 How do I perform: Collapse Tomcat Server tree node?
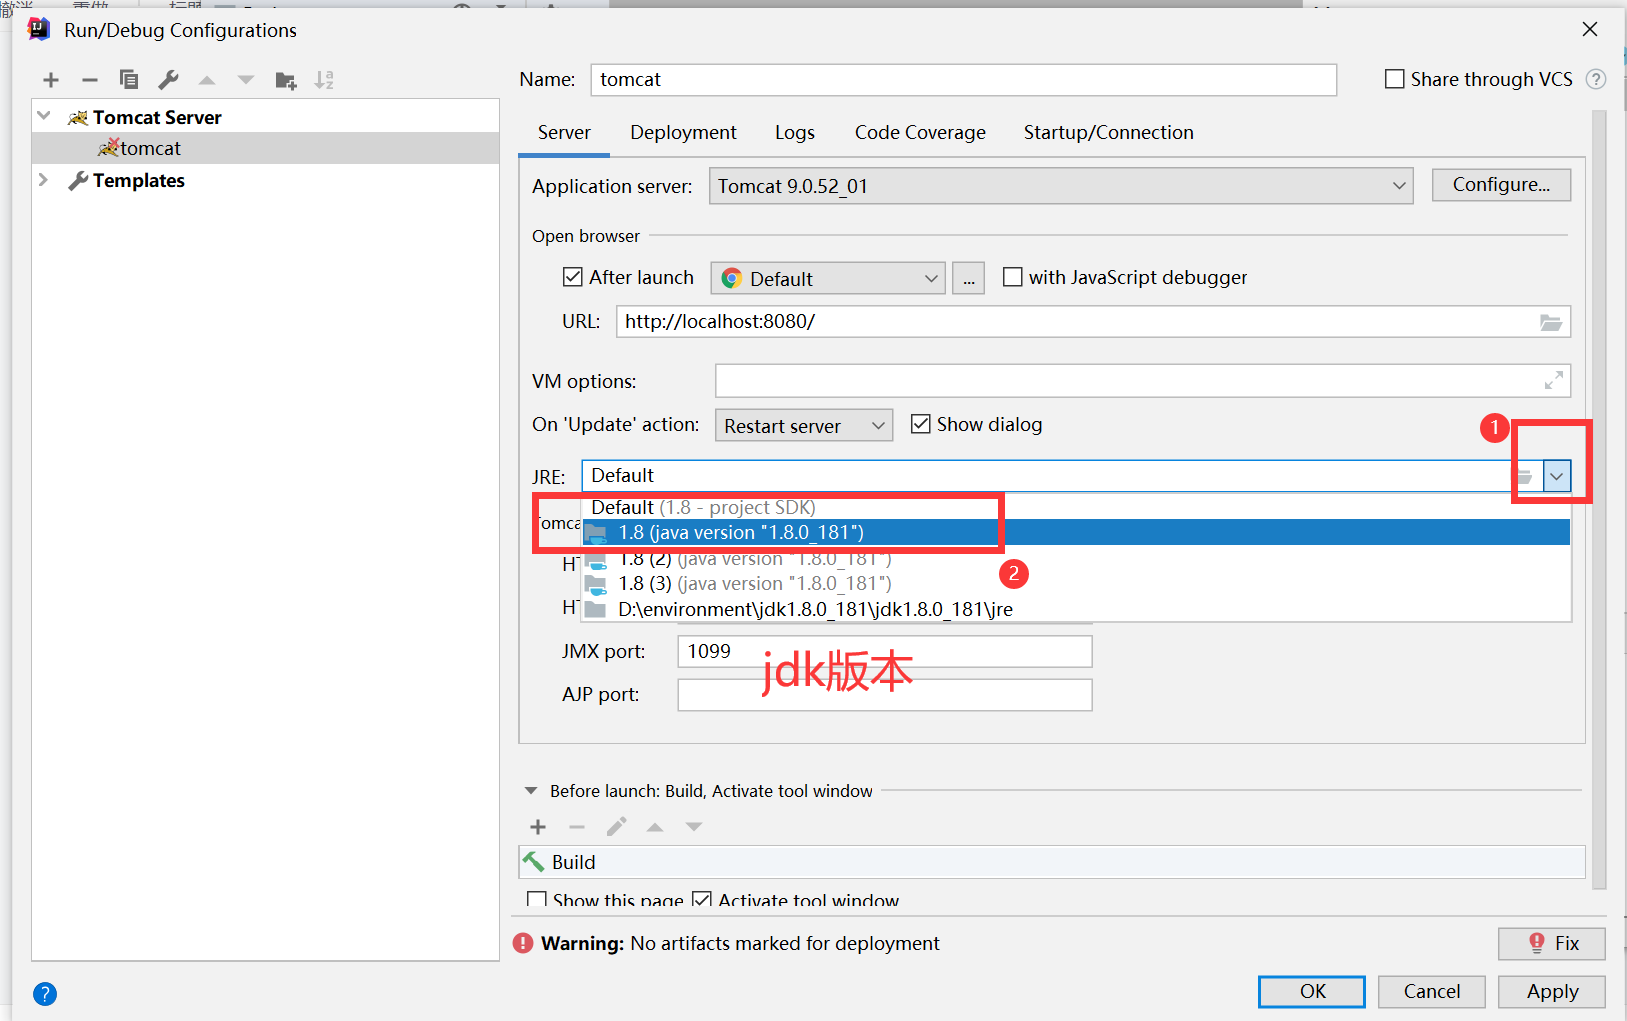44,116
